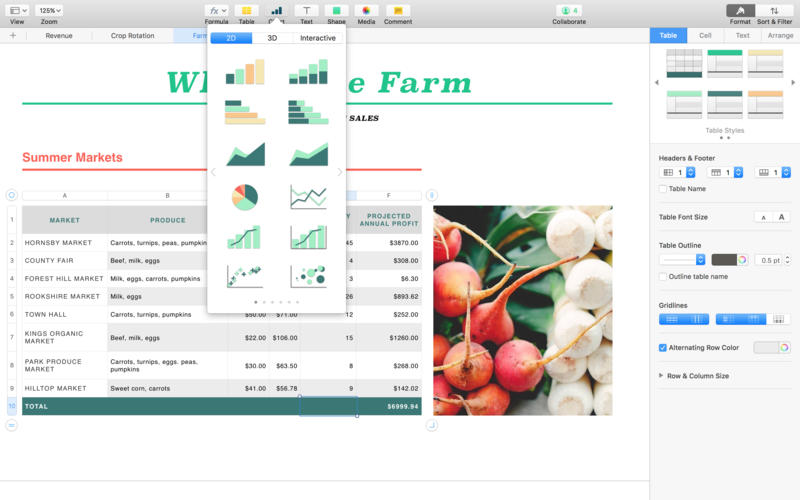Uncheck Alternating Row Color
This screenshot has width=800, height=500.
pos(663,347)
